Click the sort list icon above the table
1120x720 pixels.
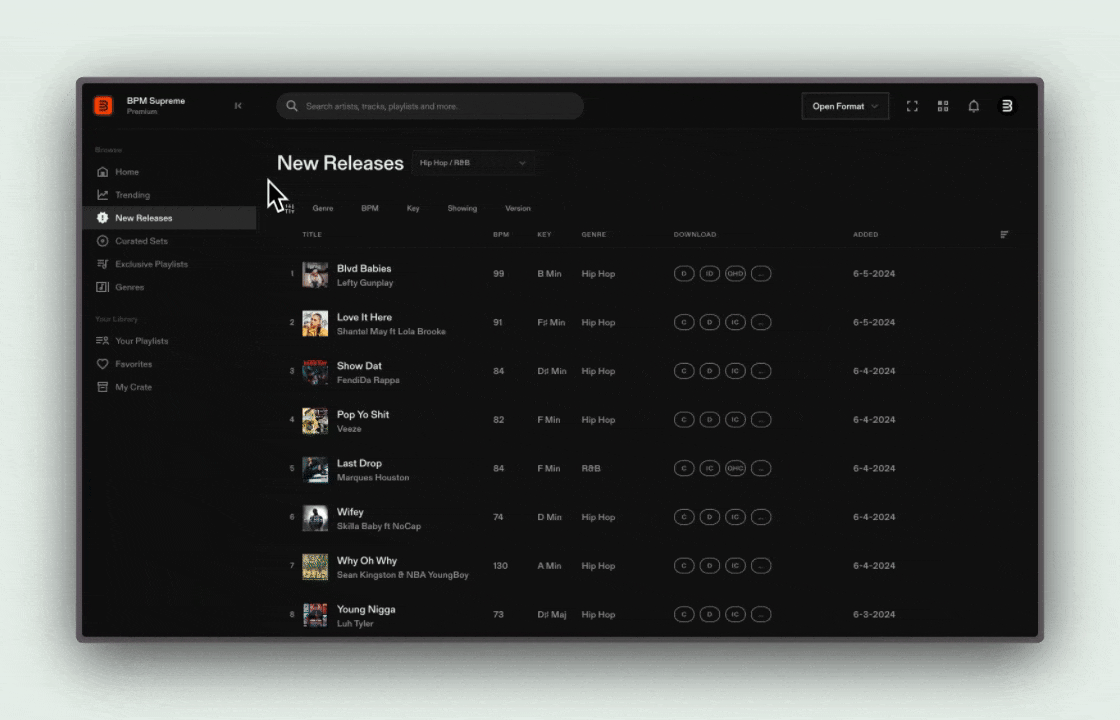pyautogui.click(x=1004, y=234)
